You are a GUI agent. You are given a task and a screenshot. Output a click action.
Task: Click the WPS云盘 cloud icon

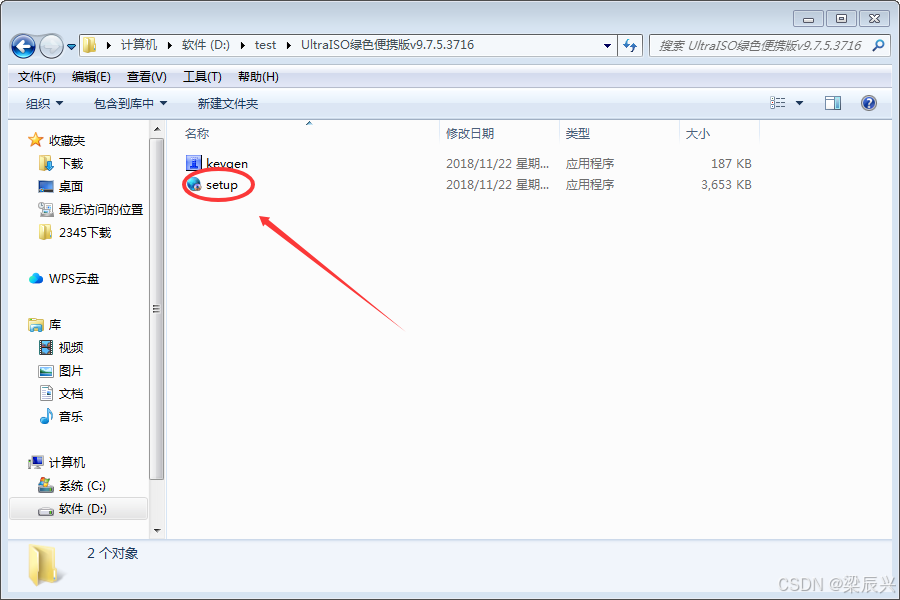click(36, 278)
